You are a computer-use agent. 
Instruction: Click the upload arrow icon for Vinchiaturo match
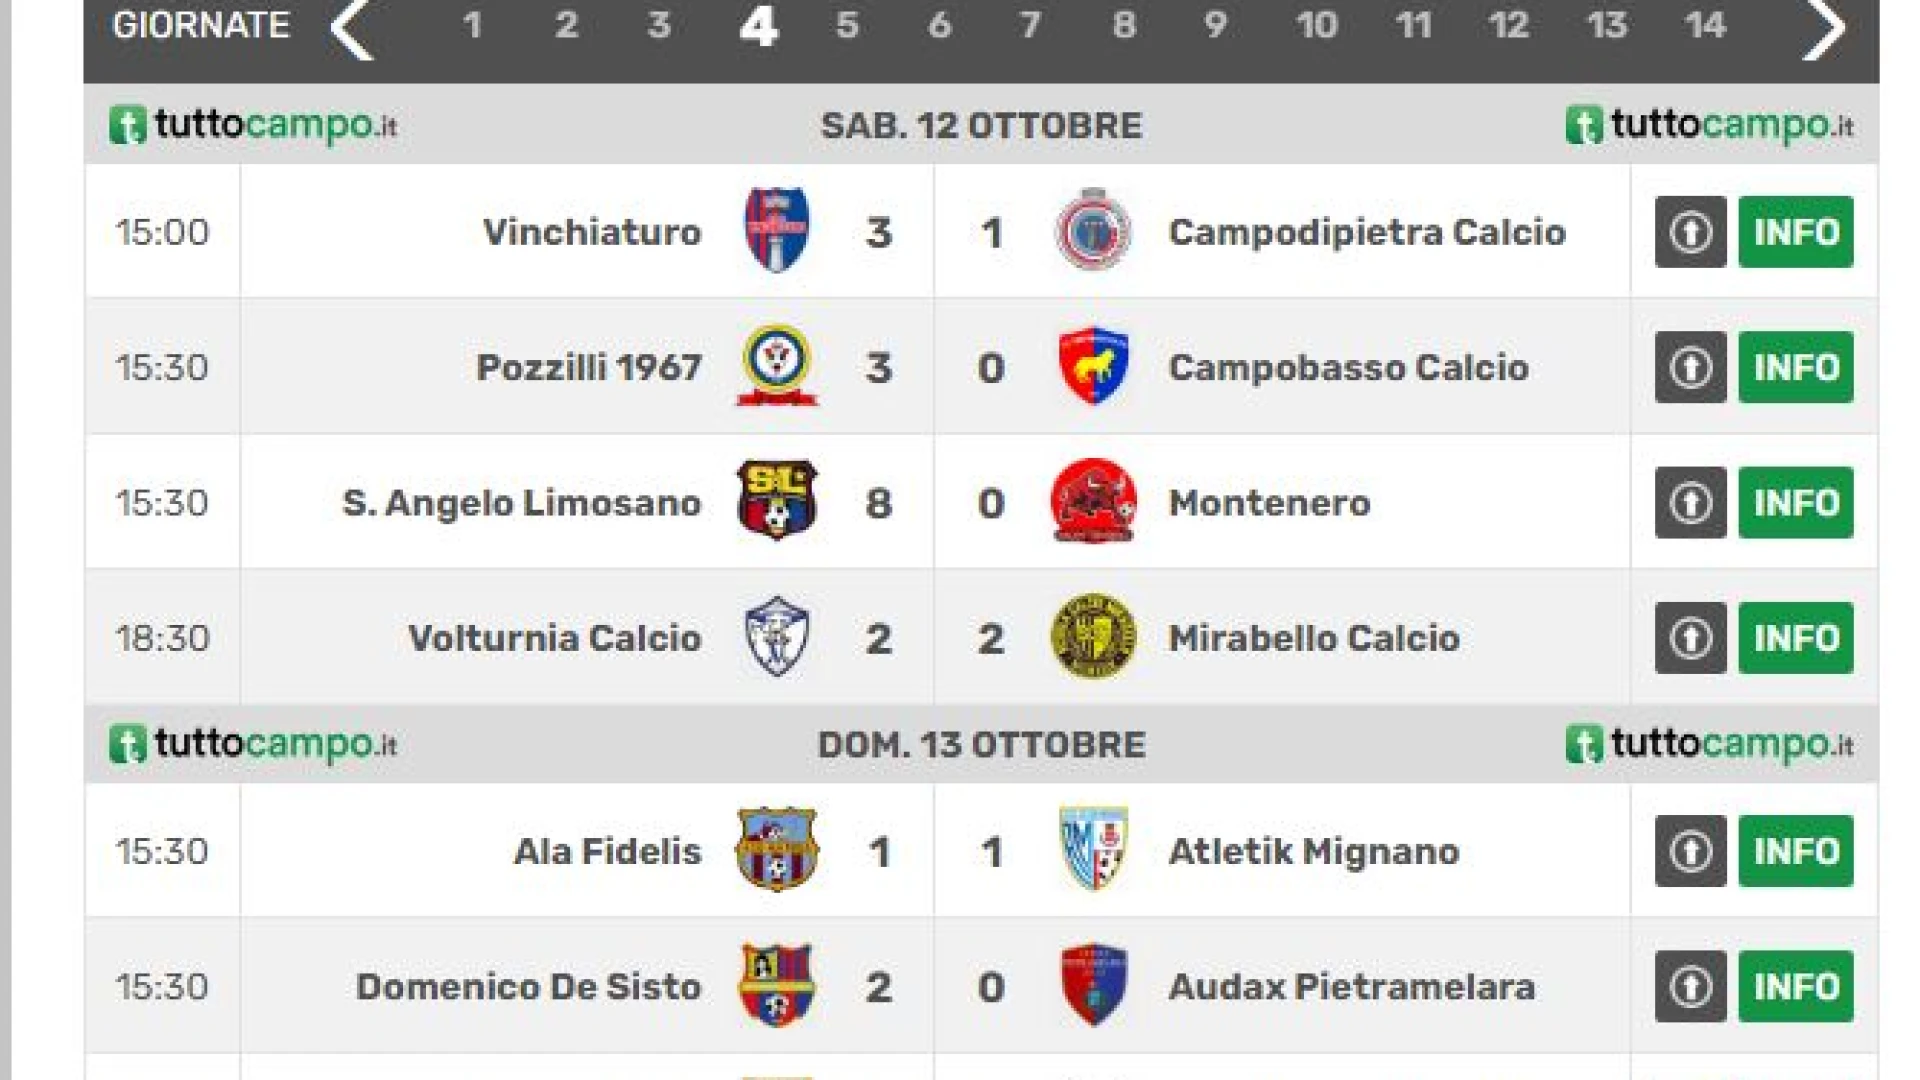1690,232
